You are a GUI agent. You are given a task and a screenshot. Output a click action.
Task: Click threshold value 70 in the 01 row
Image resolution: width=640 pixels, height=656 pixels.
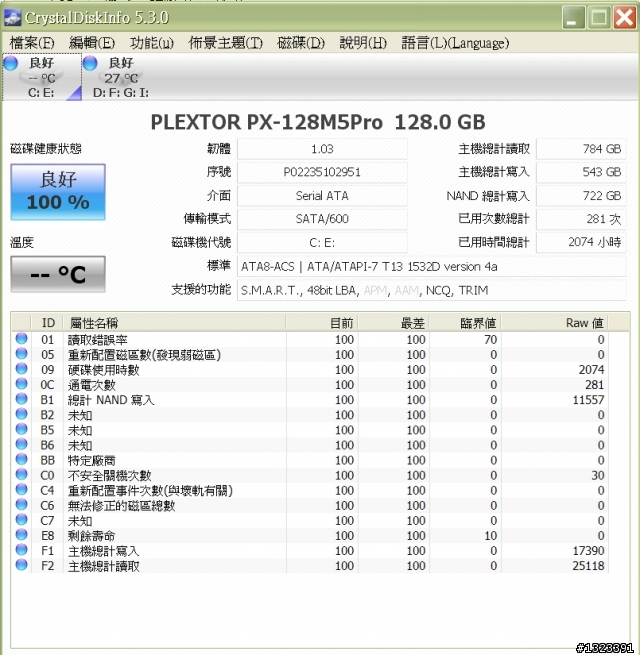(491, 340)
